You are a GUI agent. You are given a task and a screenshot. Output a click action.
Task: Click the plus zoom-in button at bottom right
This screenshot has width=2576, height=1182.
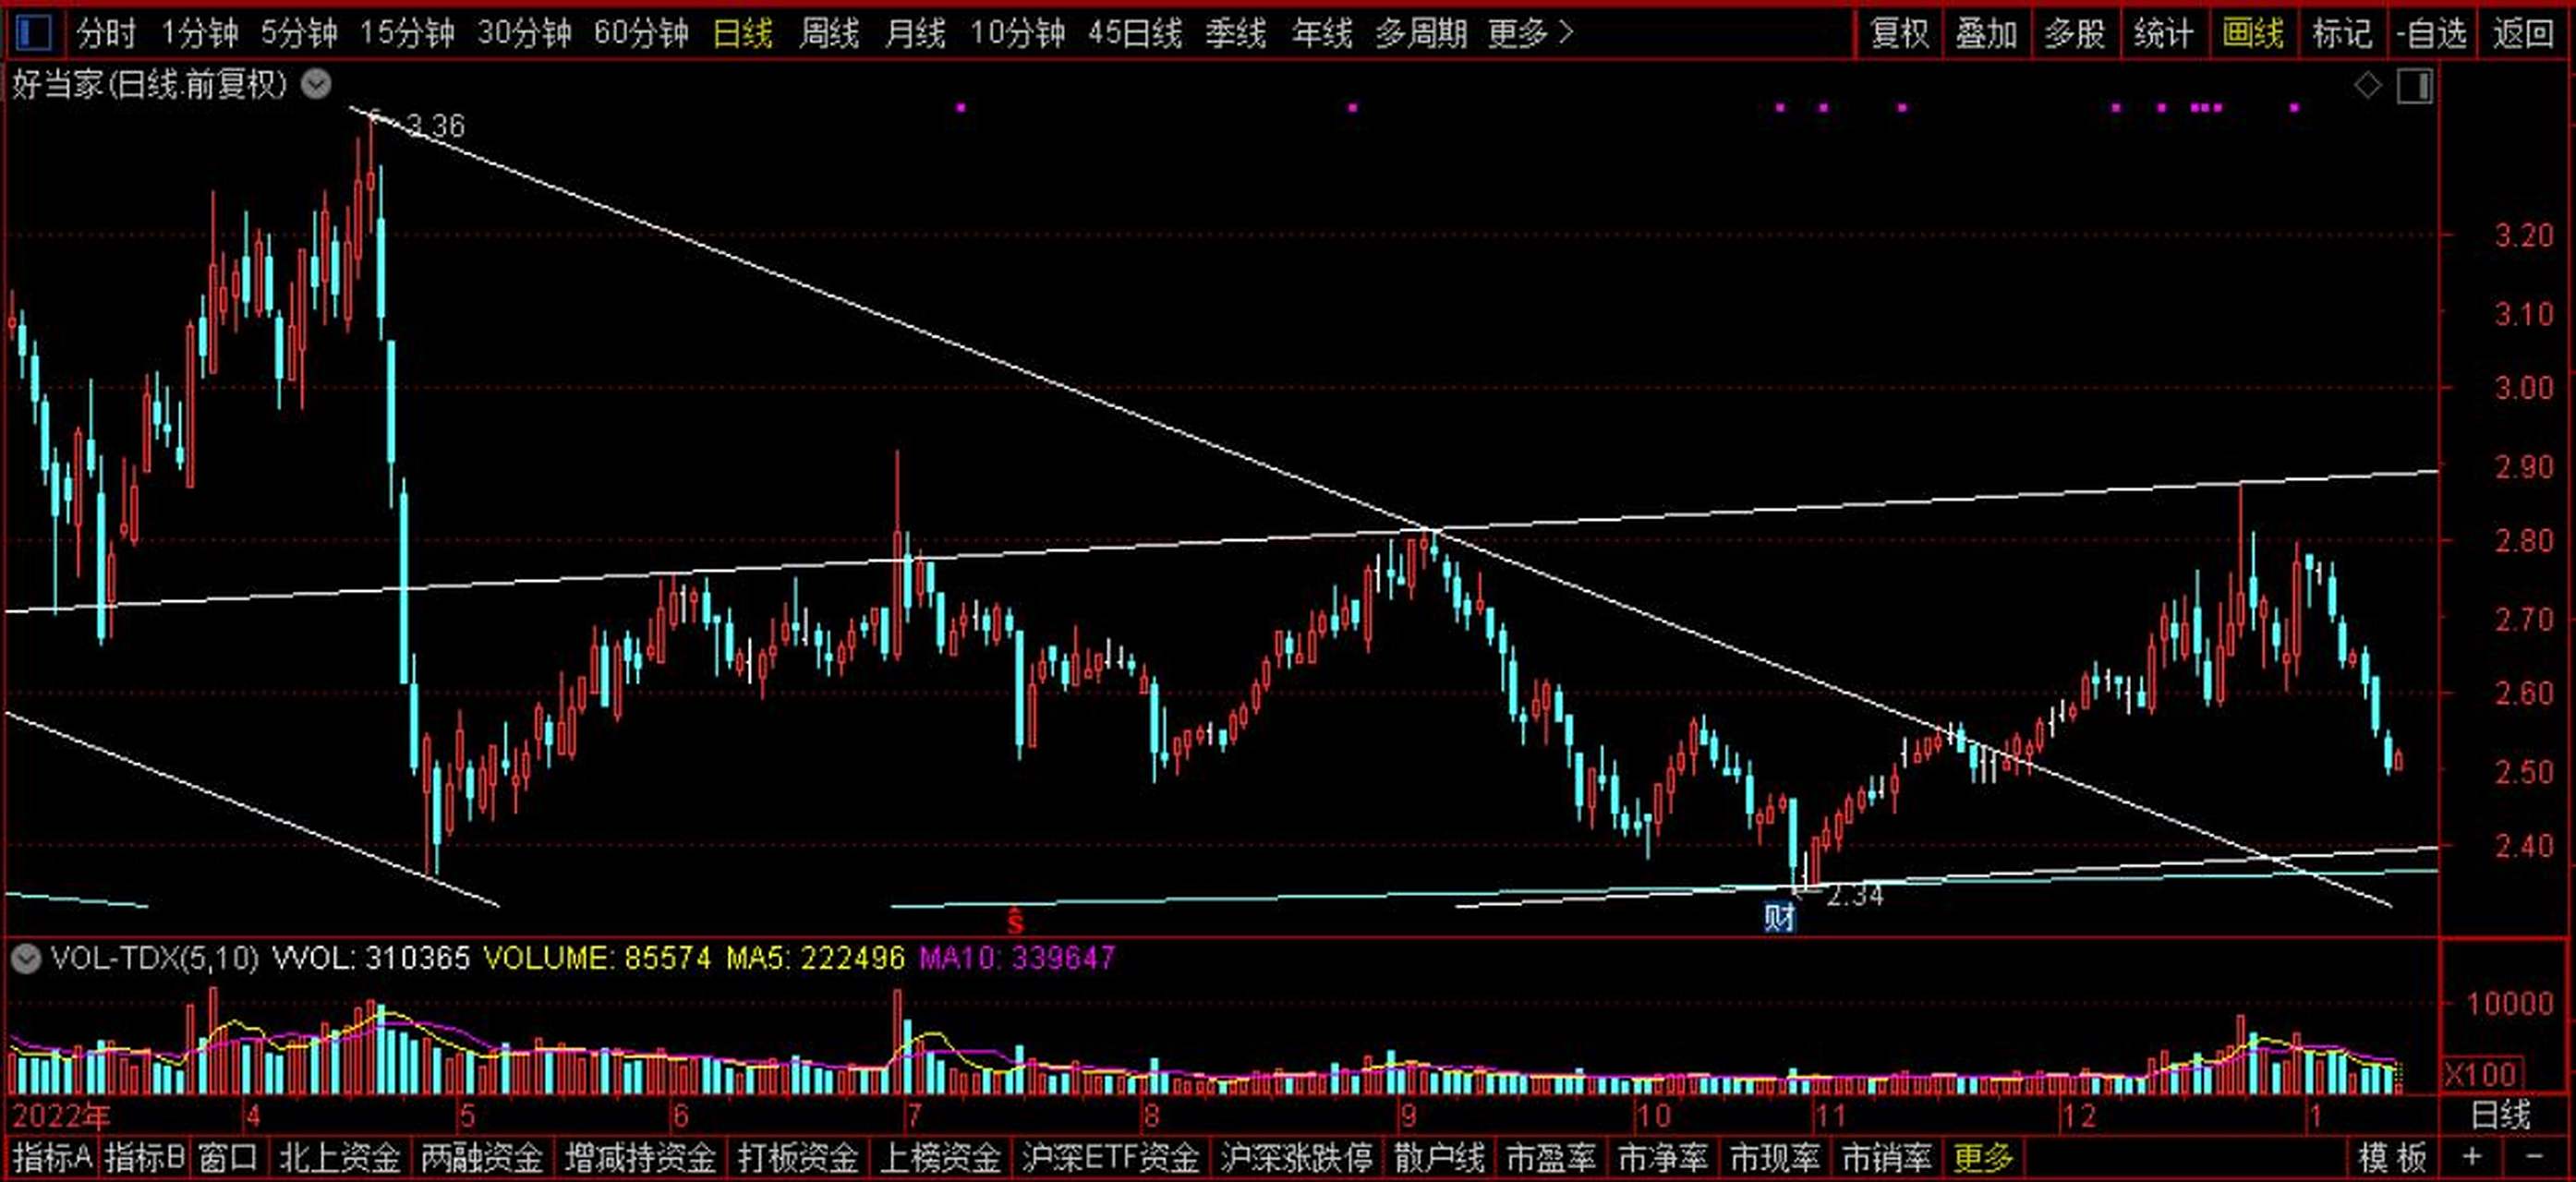coord(2472,1158)
